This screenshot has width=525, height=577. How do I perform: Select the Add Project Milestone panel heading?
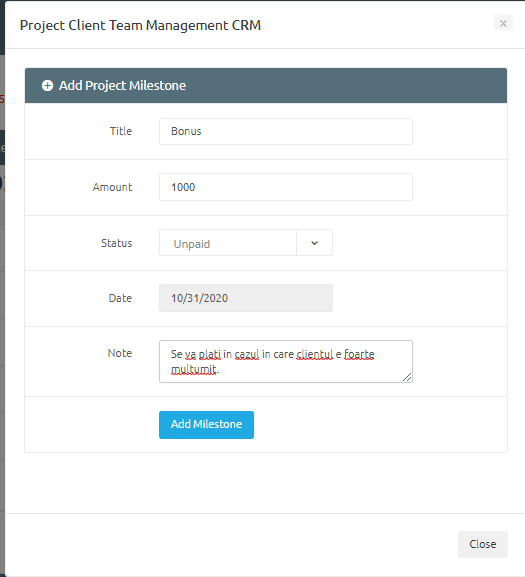point(122,85)
